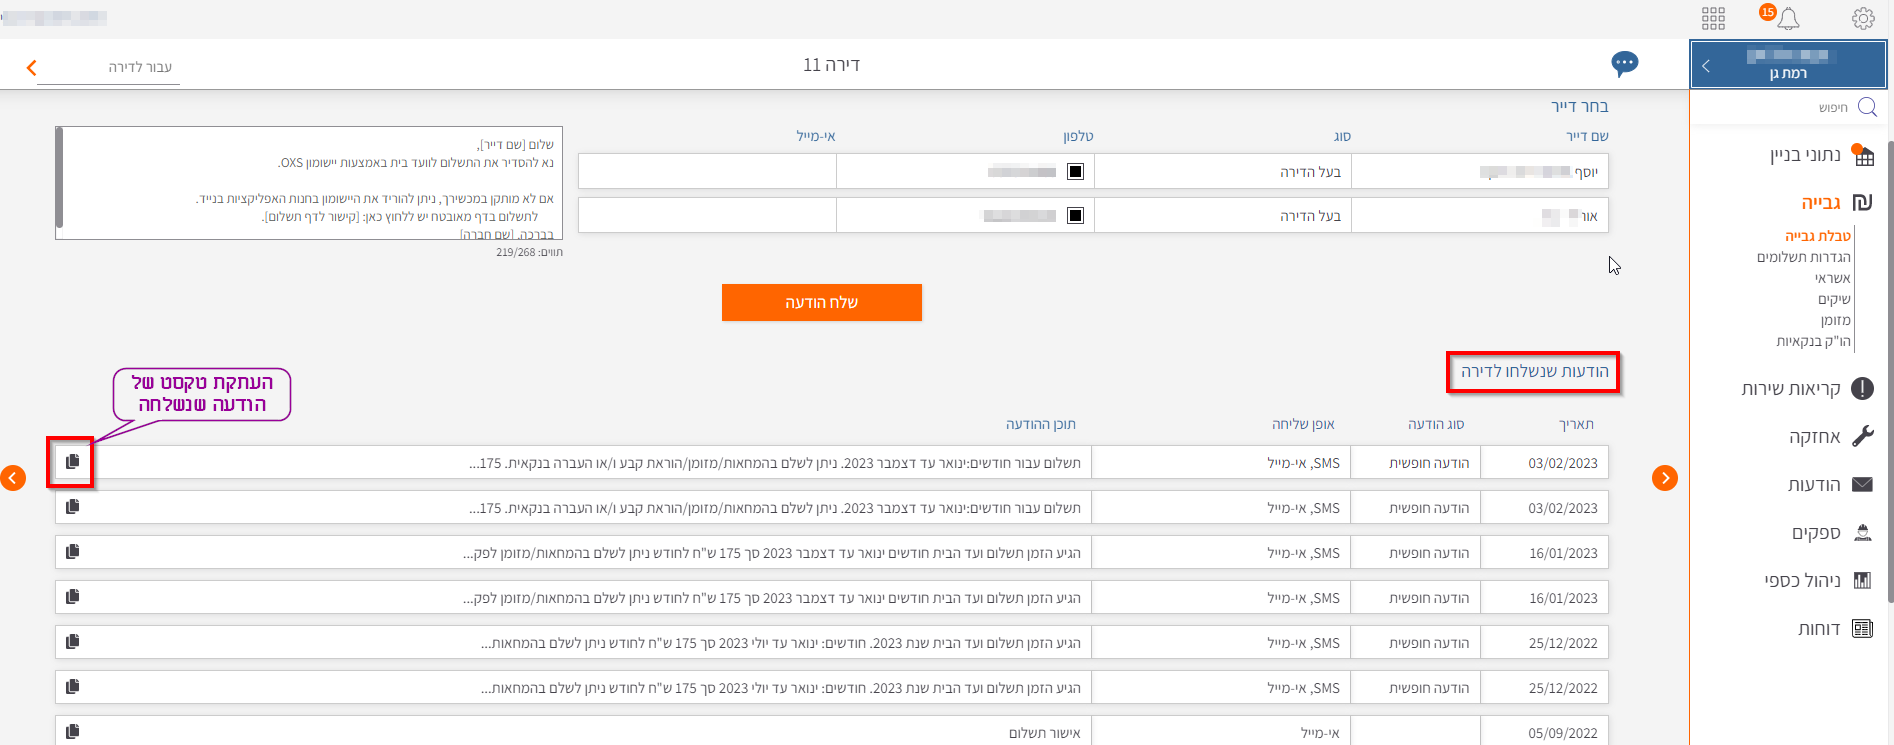This screenshot has width=1894, height=745.
Task: Toggle phone checkbox for tenant אור
Action: pyautogui.click(x=1075, y=215)
